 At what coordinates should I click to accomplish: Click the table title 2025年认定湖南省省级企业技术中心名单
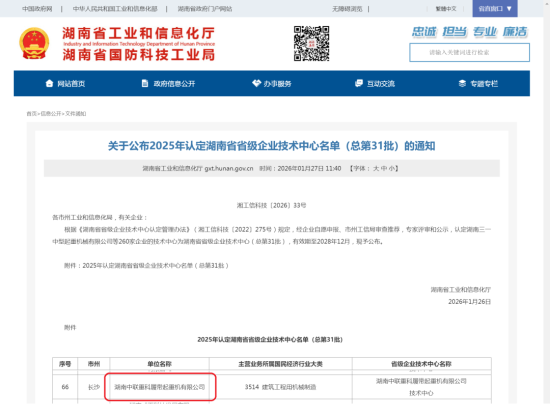[270, 340]
